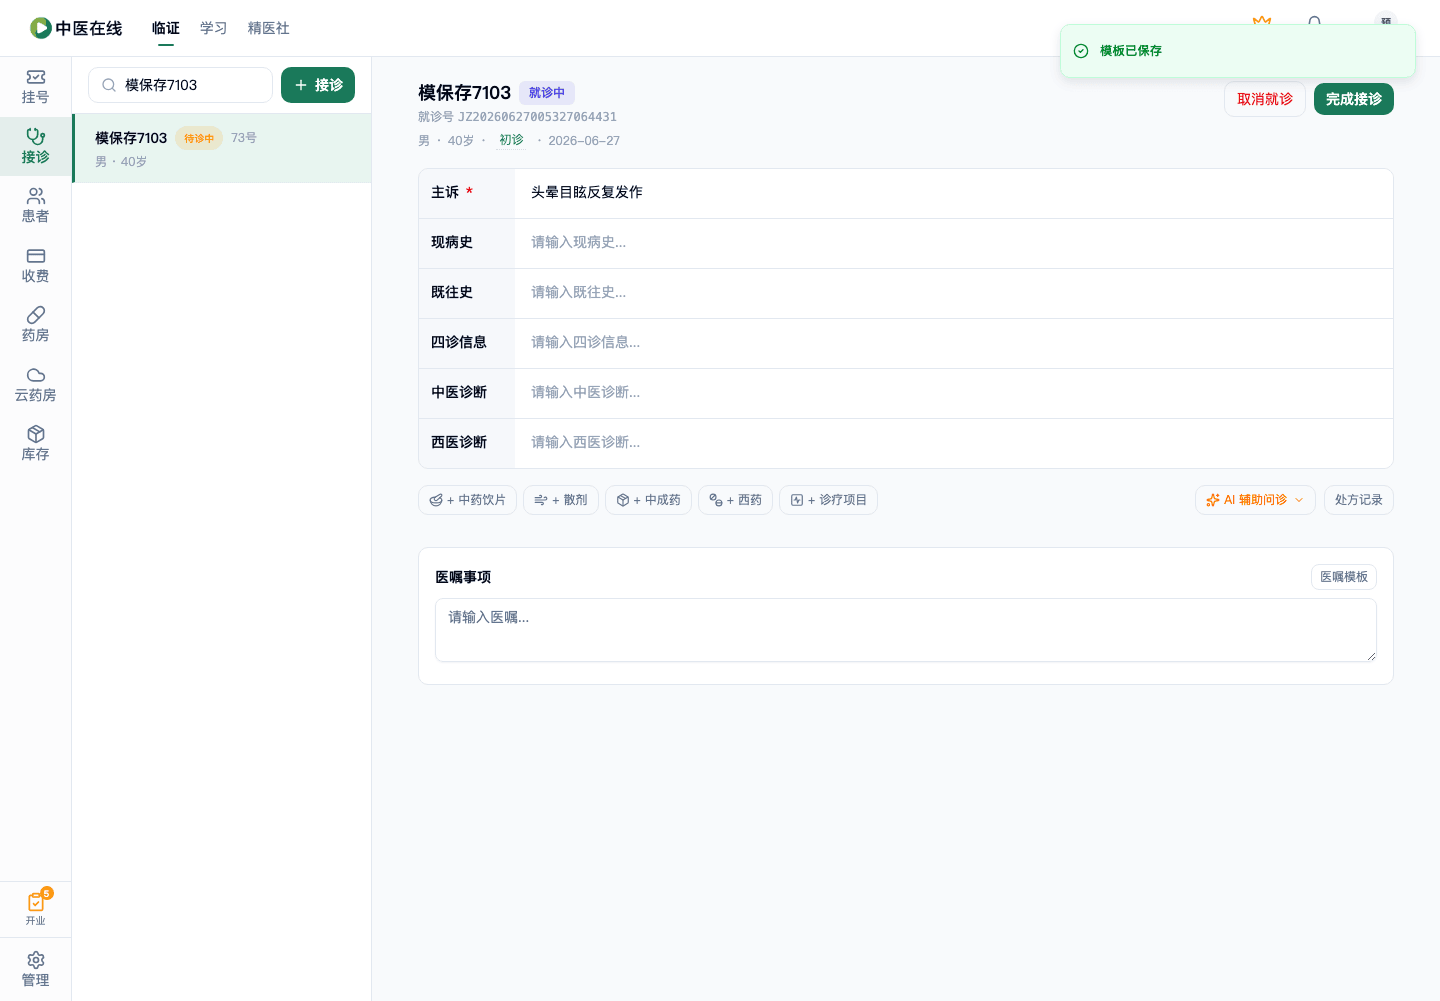Screen dimensions: 1440x1001
Task: Open the 医嘱模板 template button
Action: coord(1344,577)
